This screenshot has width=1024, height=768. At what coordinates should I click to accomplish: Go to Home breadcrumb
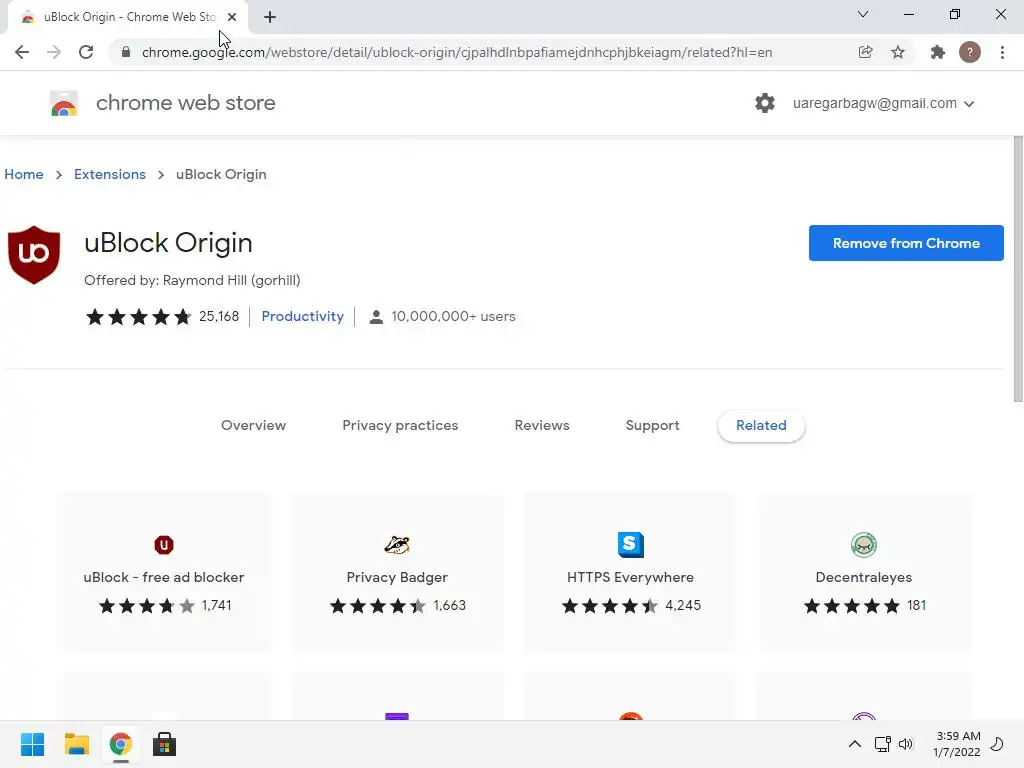24,174
